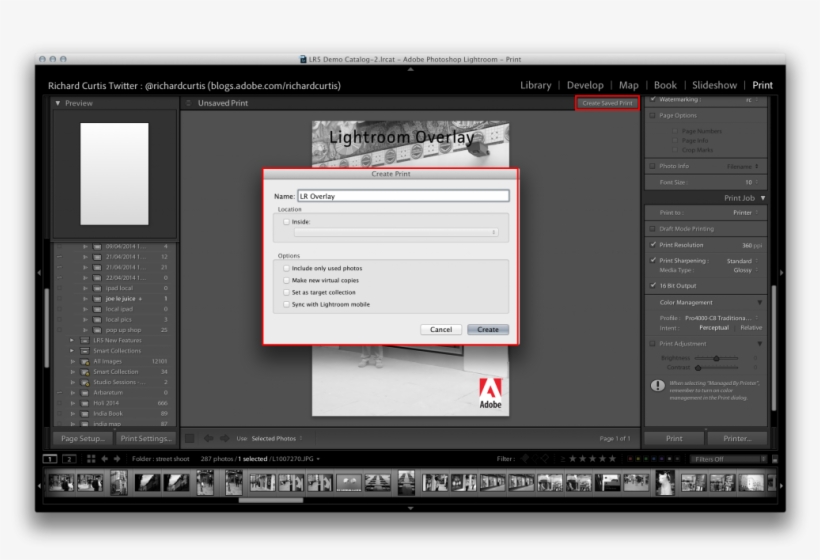Switch to the Develop module
This screenshot has height=560, width=820.
click(x=585, y=86)
